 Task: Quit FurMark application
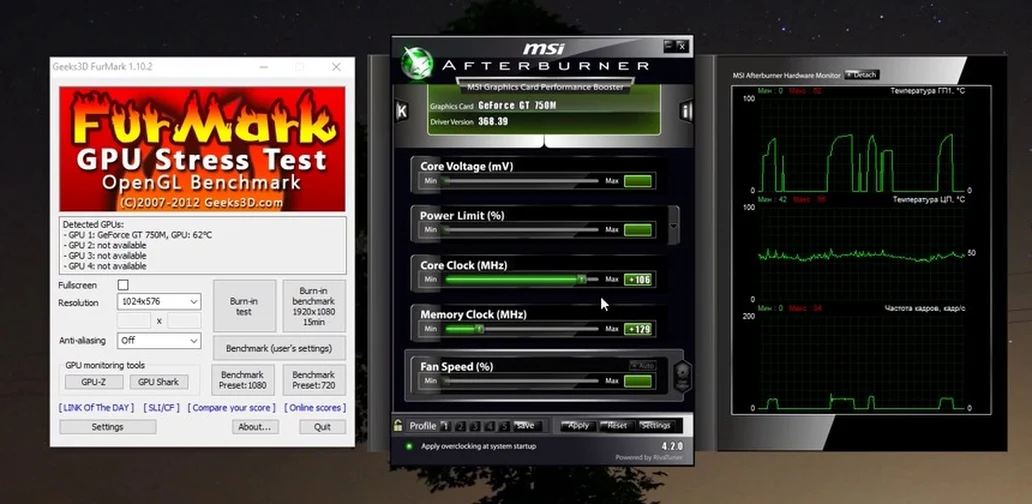[322, 427]
